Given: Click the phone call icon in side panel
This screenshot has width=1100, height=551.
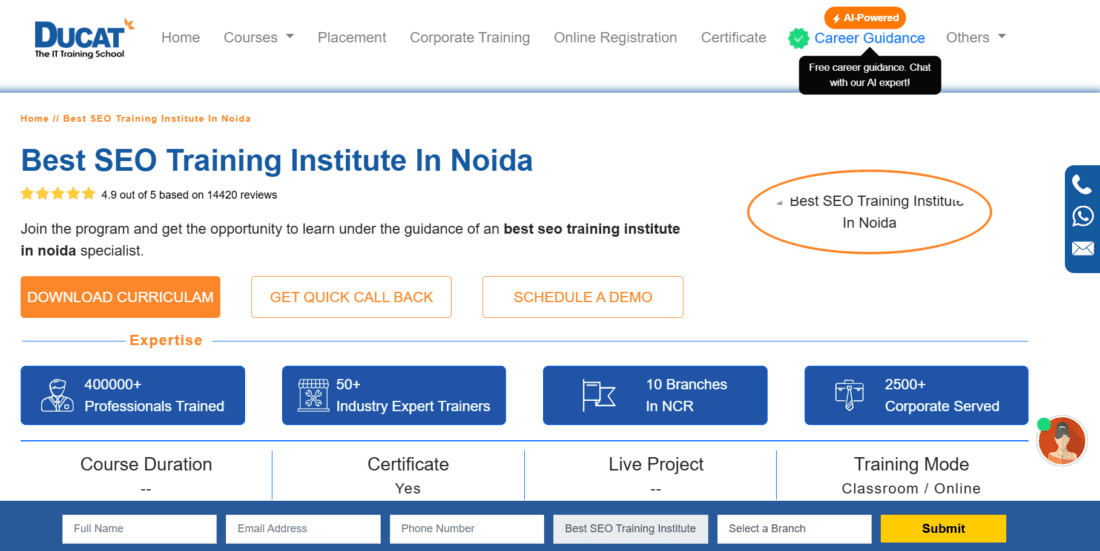Looking at the screenshot, I should pos(1082,185).
